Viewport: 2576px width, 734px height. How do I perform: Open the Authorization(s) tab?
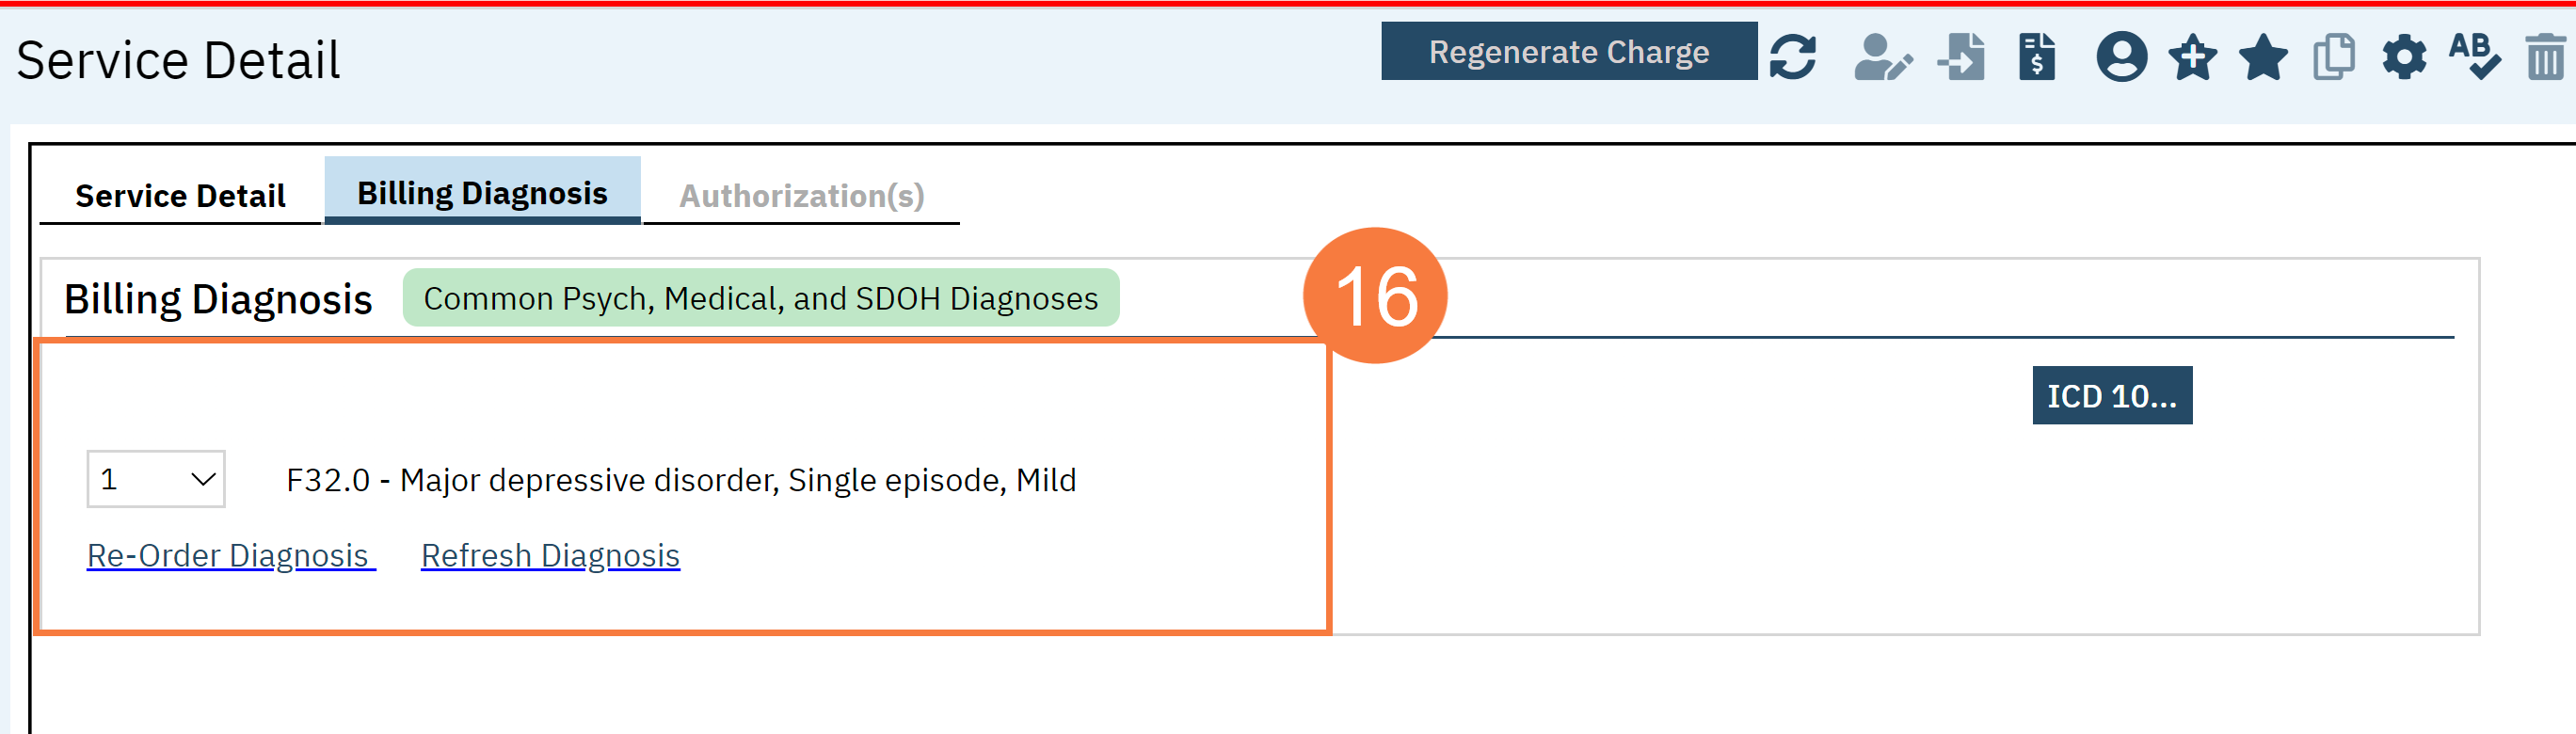802,196
